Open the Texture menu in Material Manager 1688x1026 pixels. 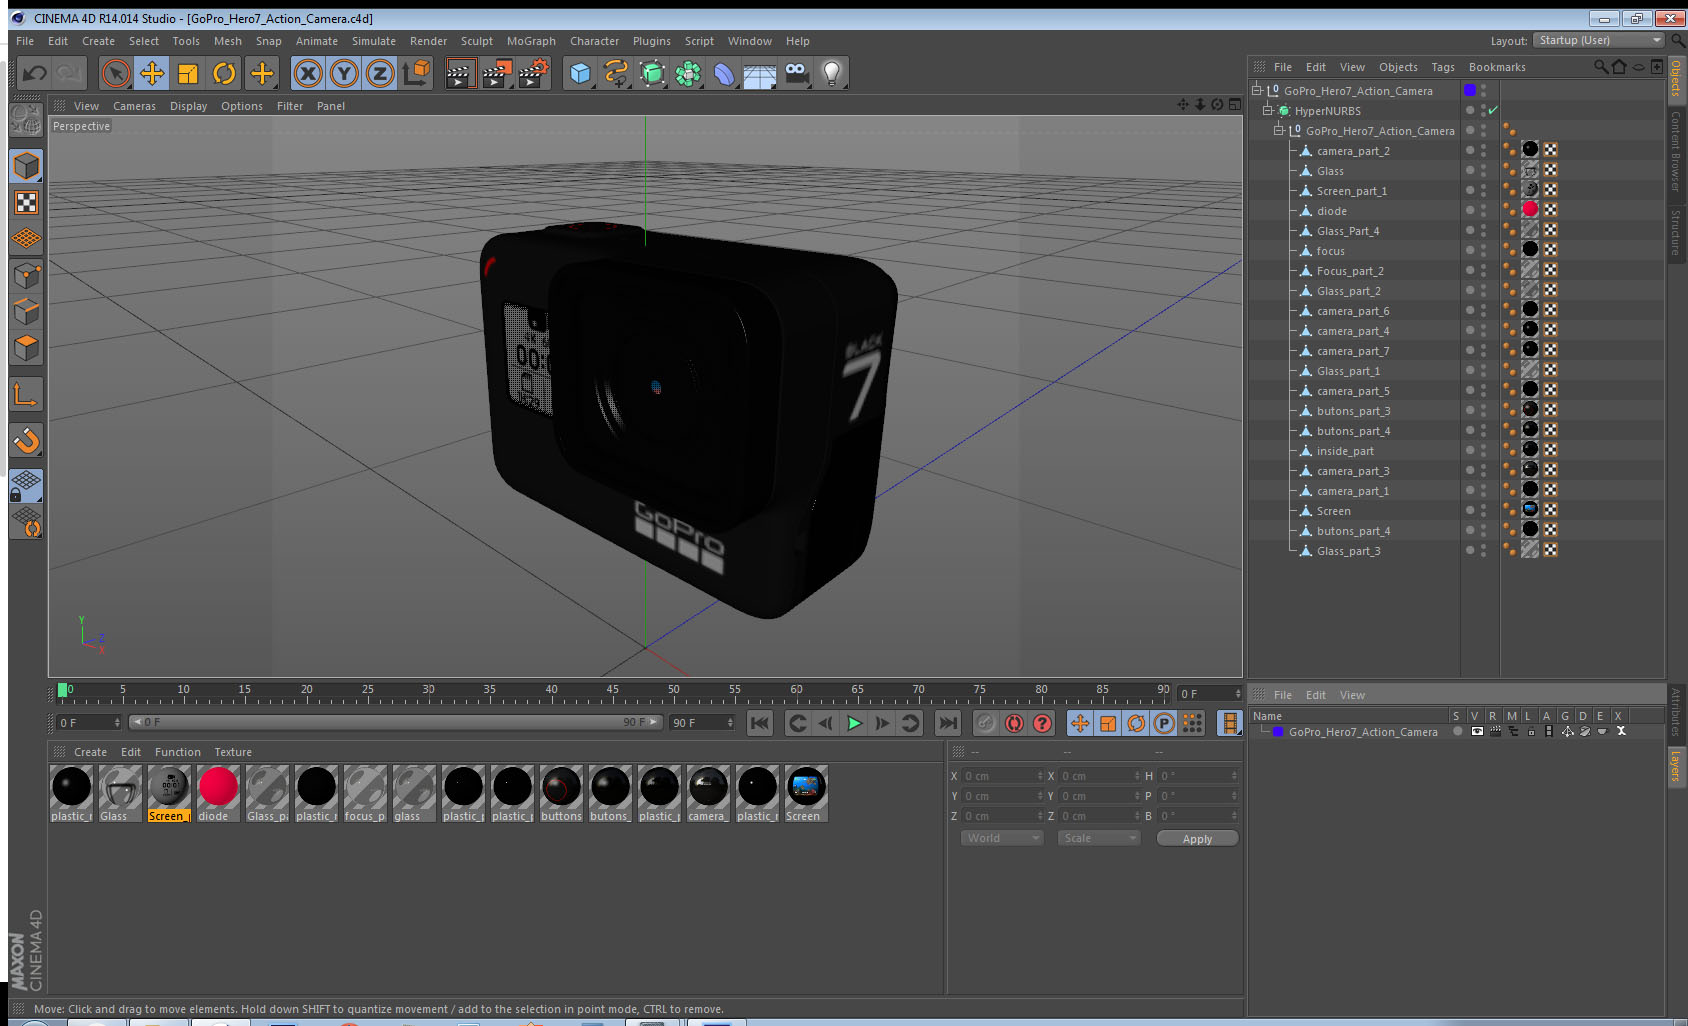233,752
